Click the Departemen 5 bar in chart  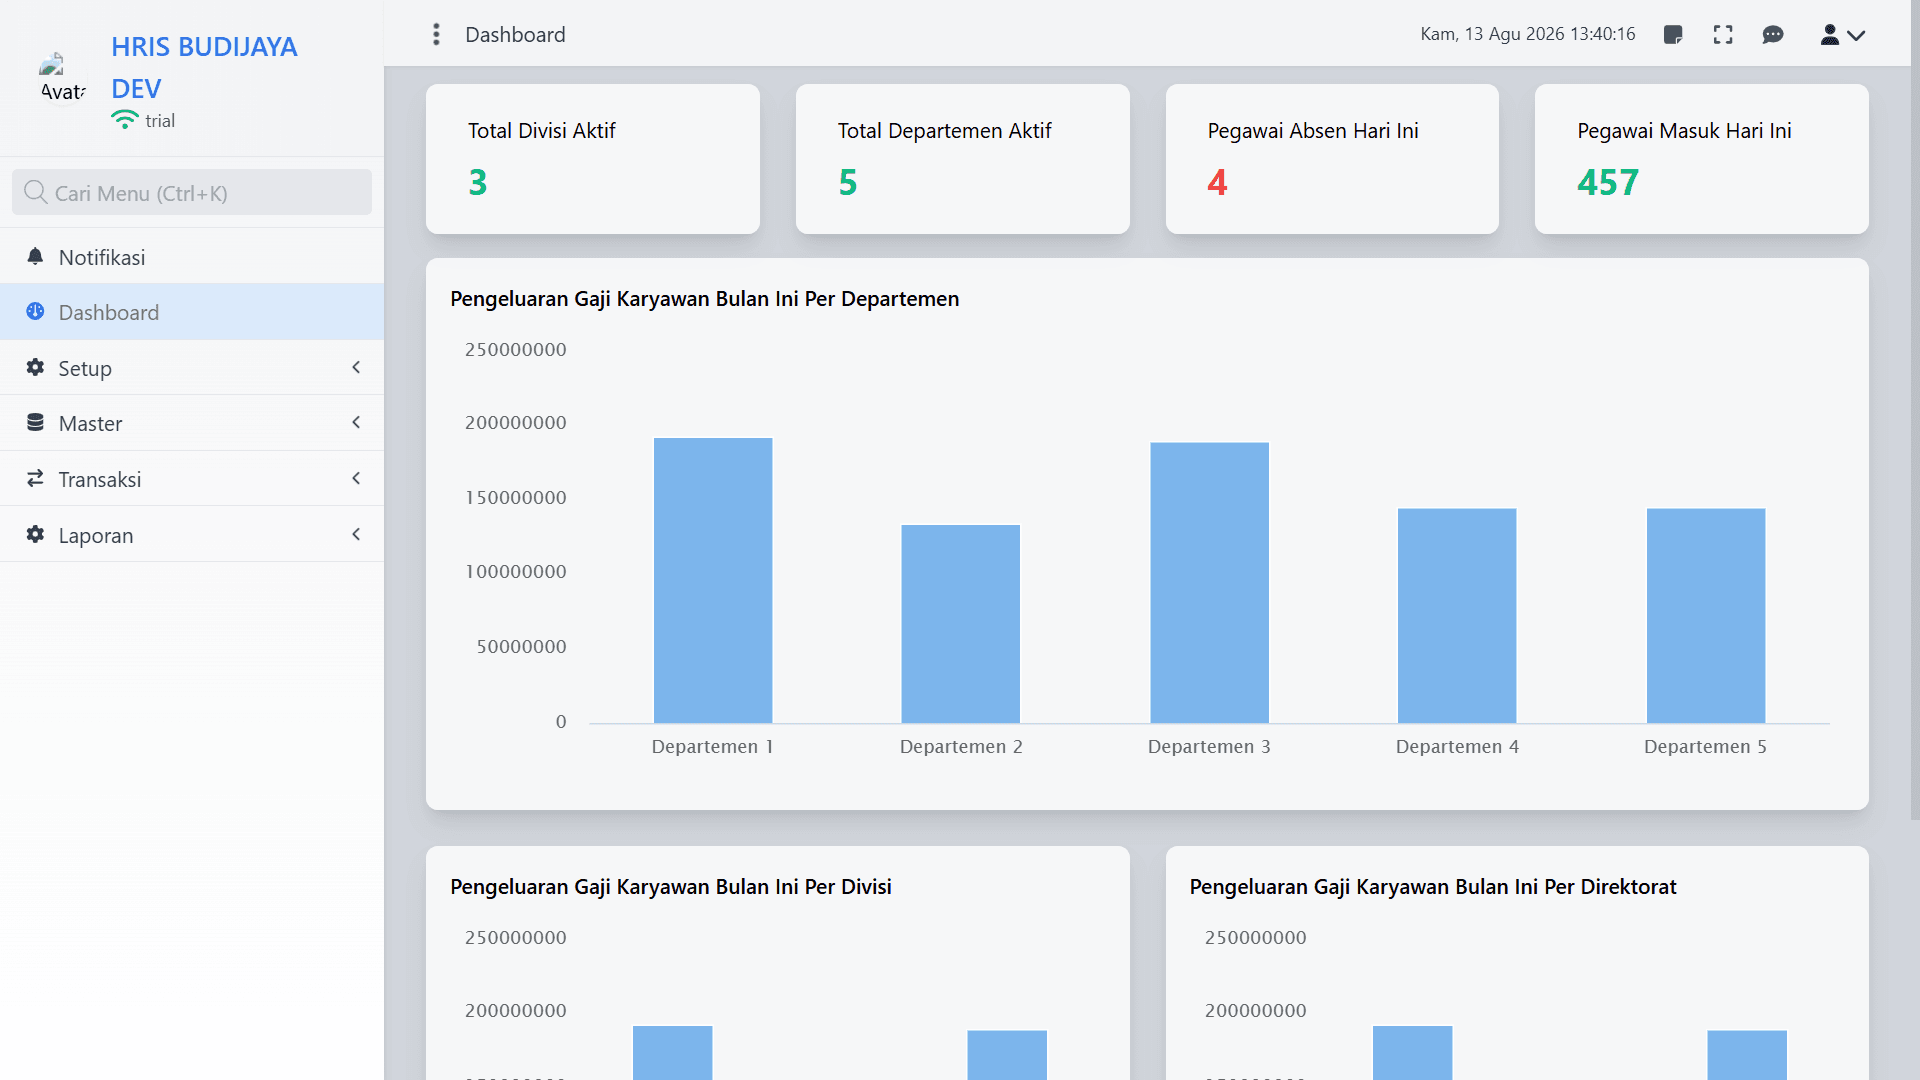[1706, 616]
